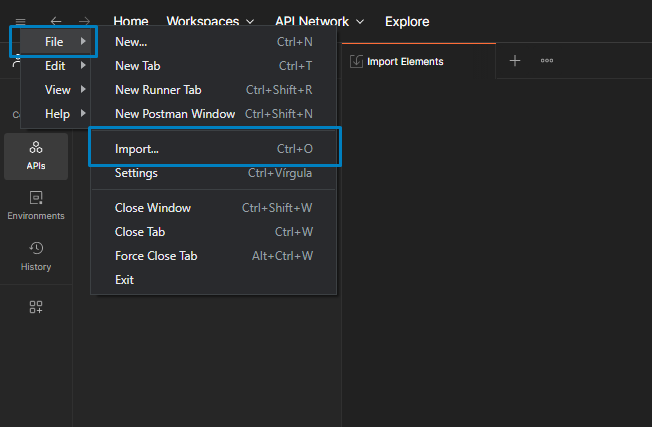Select Close Tab menu entry

[213, 232]
